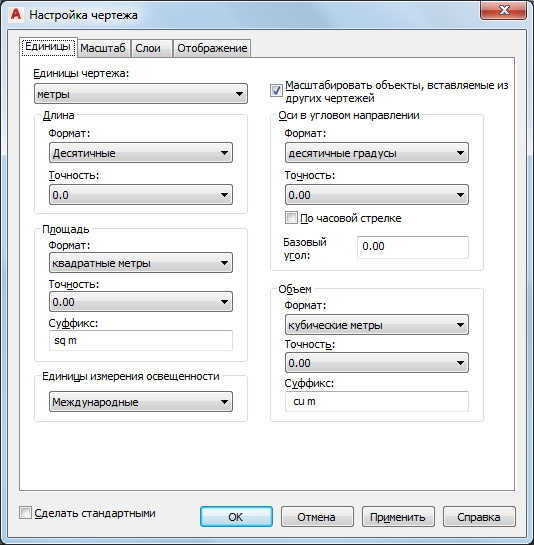Expand the Длина format dropdown Десятичные
The image size is (534, 545).
(x=141, y=153)
